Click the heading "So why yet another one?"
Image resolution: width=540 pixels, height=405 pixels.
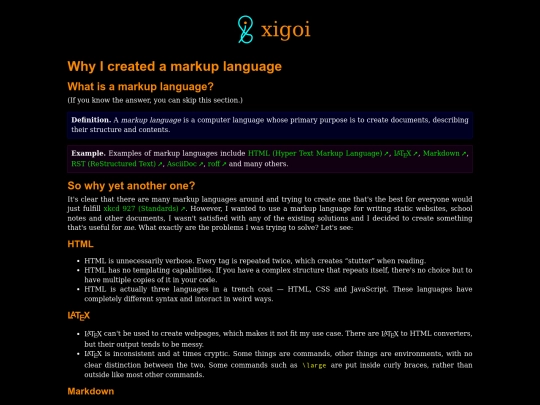(131, 186)
